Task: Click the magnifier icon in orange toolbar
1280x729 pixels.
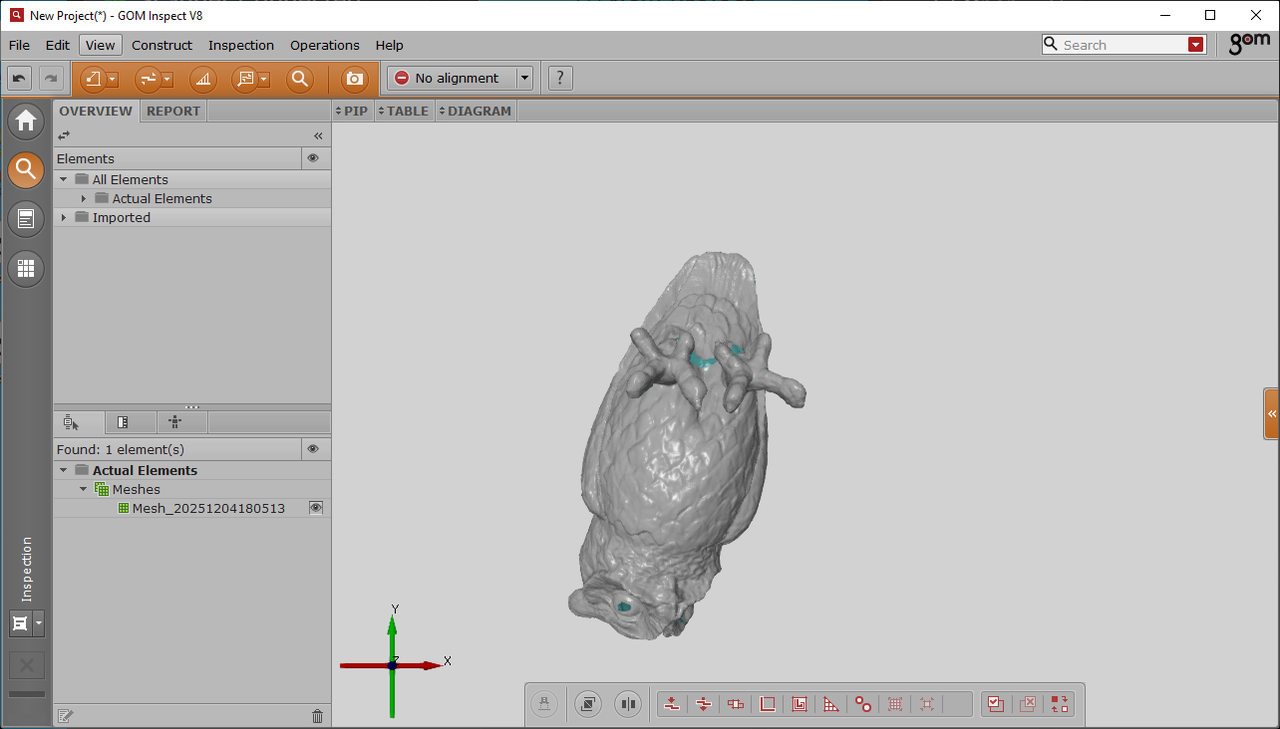Action: pos(299,79)
